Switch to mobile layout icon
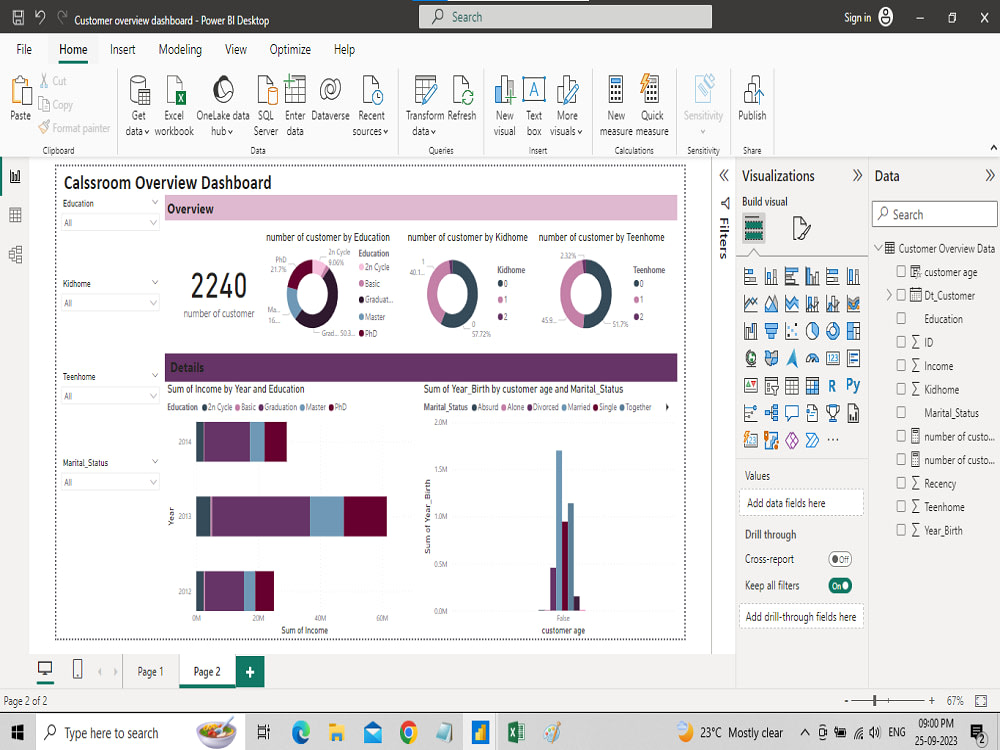This screenshot has height=750, width=1000. 77,669
